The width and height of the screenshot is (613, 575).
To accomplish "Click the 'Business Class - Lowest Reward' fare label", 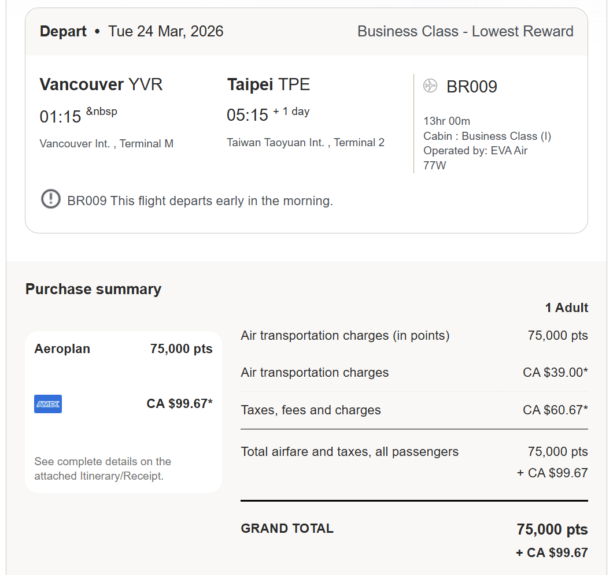I will coord(465,31).
